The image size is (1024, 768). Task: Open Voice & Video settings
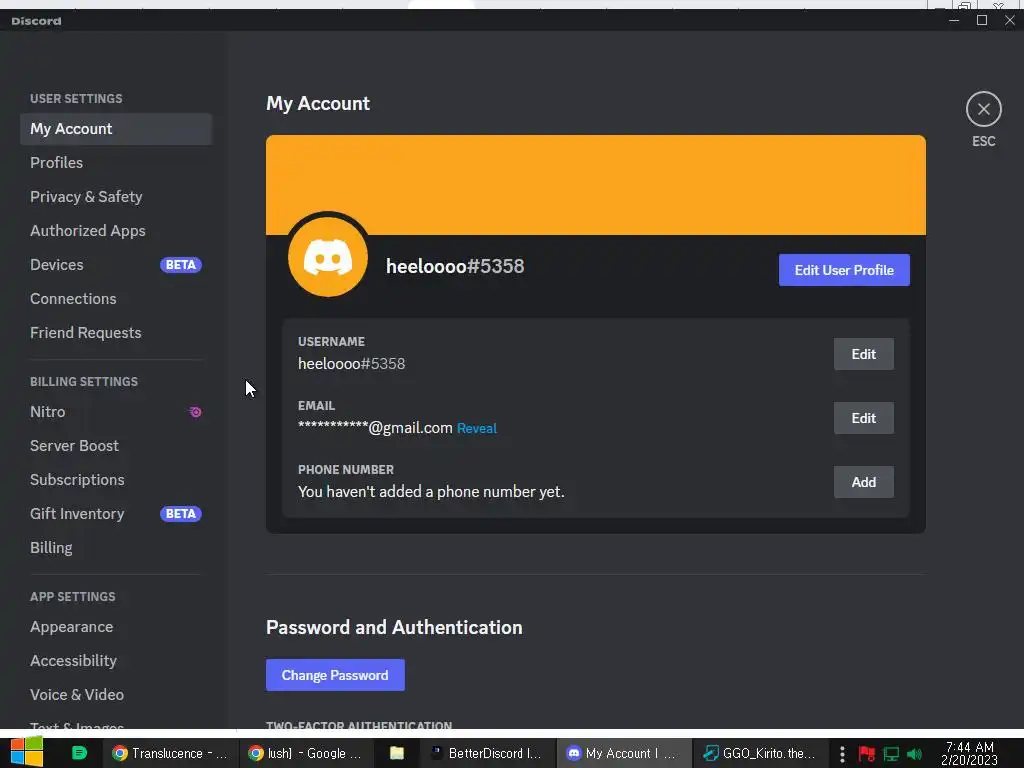pyautogui.click(x=116, y=695)
